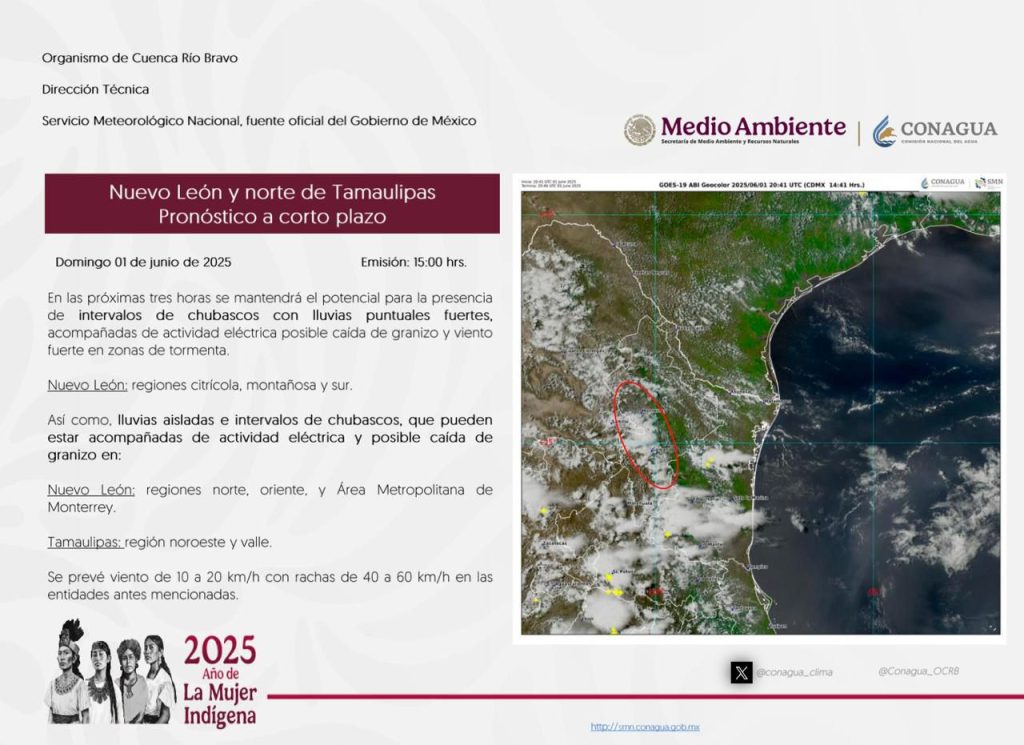The height and width of the screenshot is (745, 1024).
Task: Click the underlined 'Nuevo León:' before 'regiones norte'
Action: tap(91, 490)
